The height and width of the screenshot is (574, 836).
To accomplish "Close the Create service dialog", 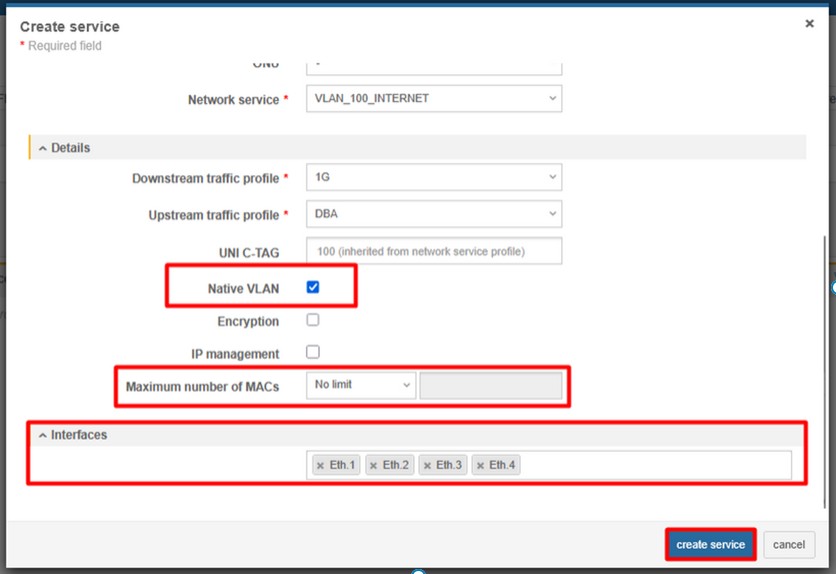I will pos(809,23).
